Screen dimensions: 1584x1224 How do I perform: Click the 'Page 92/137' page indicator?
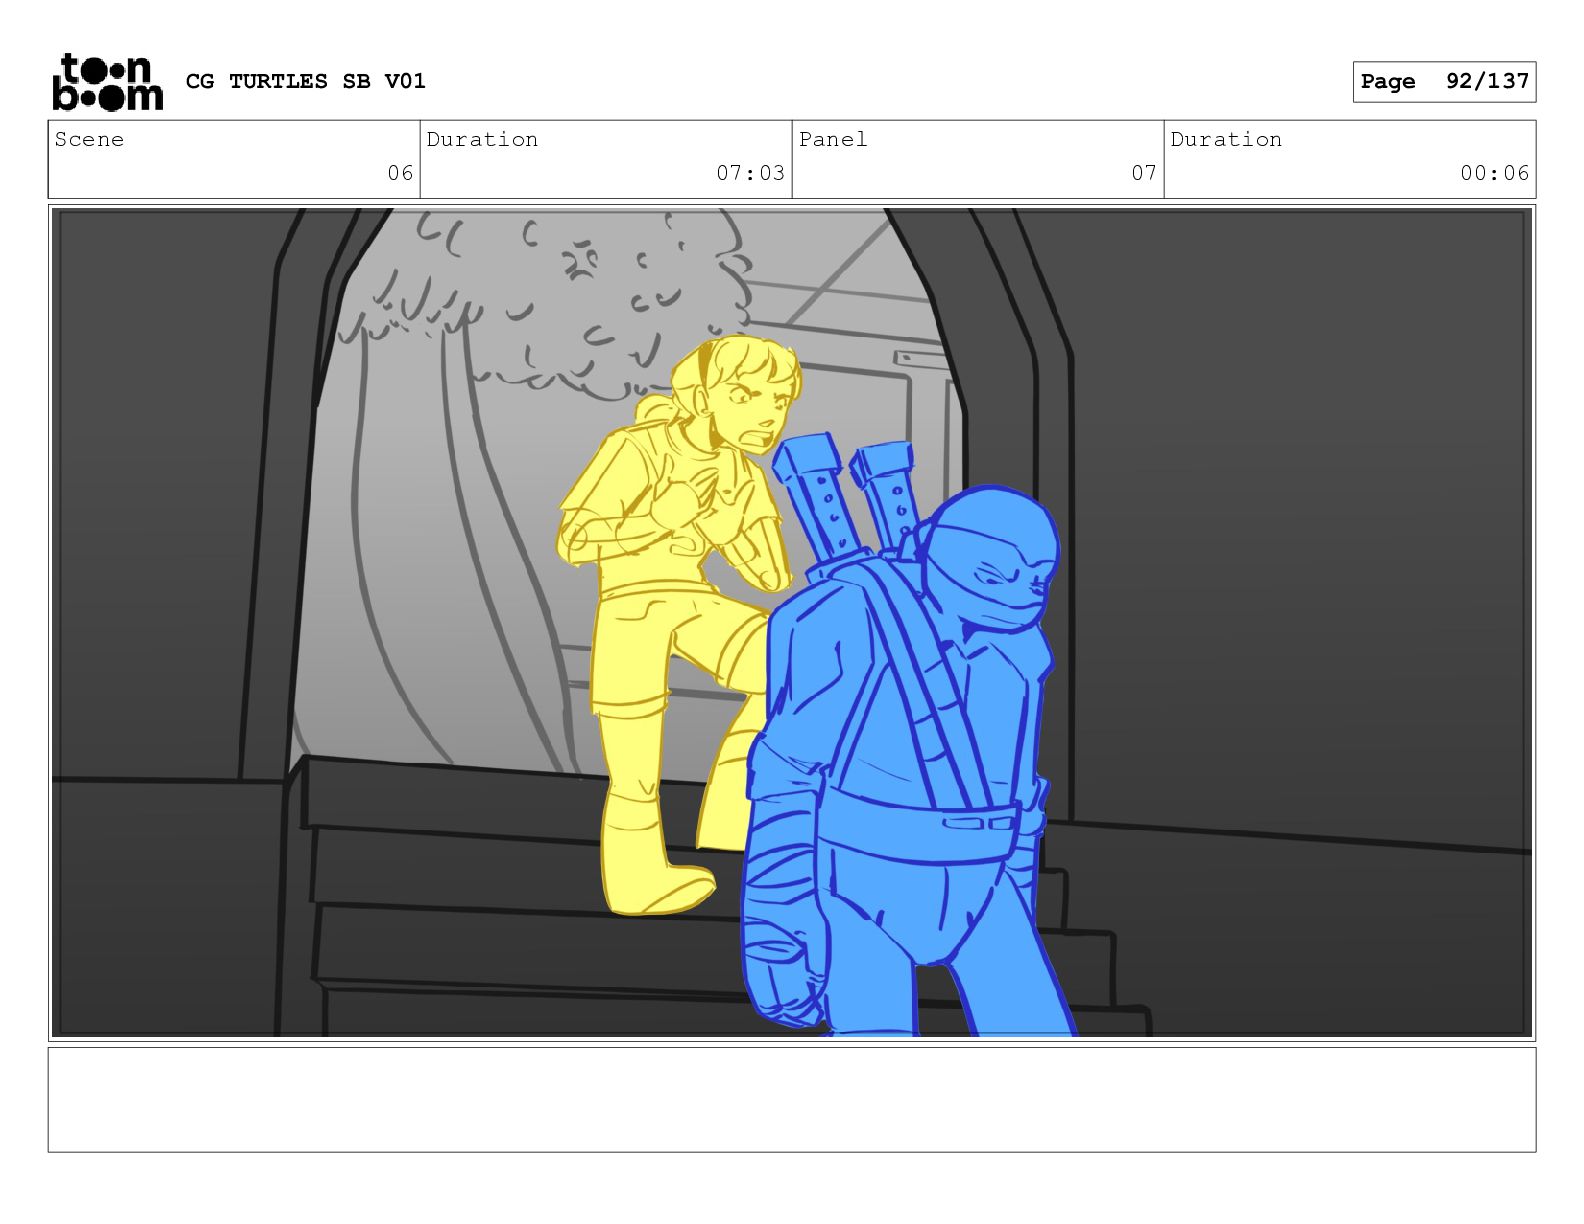point(1444,82)
